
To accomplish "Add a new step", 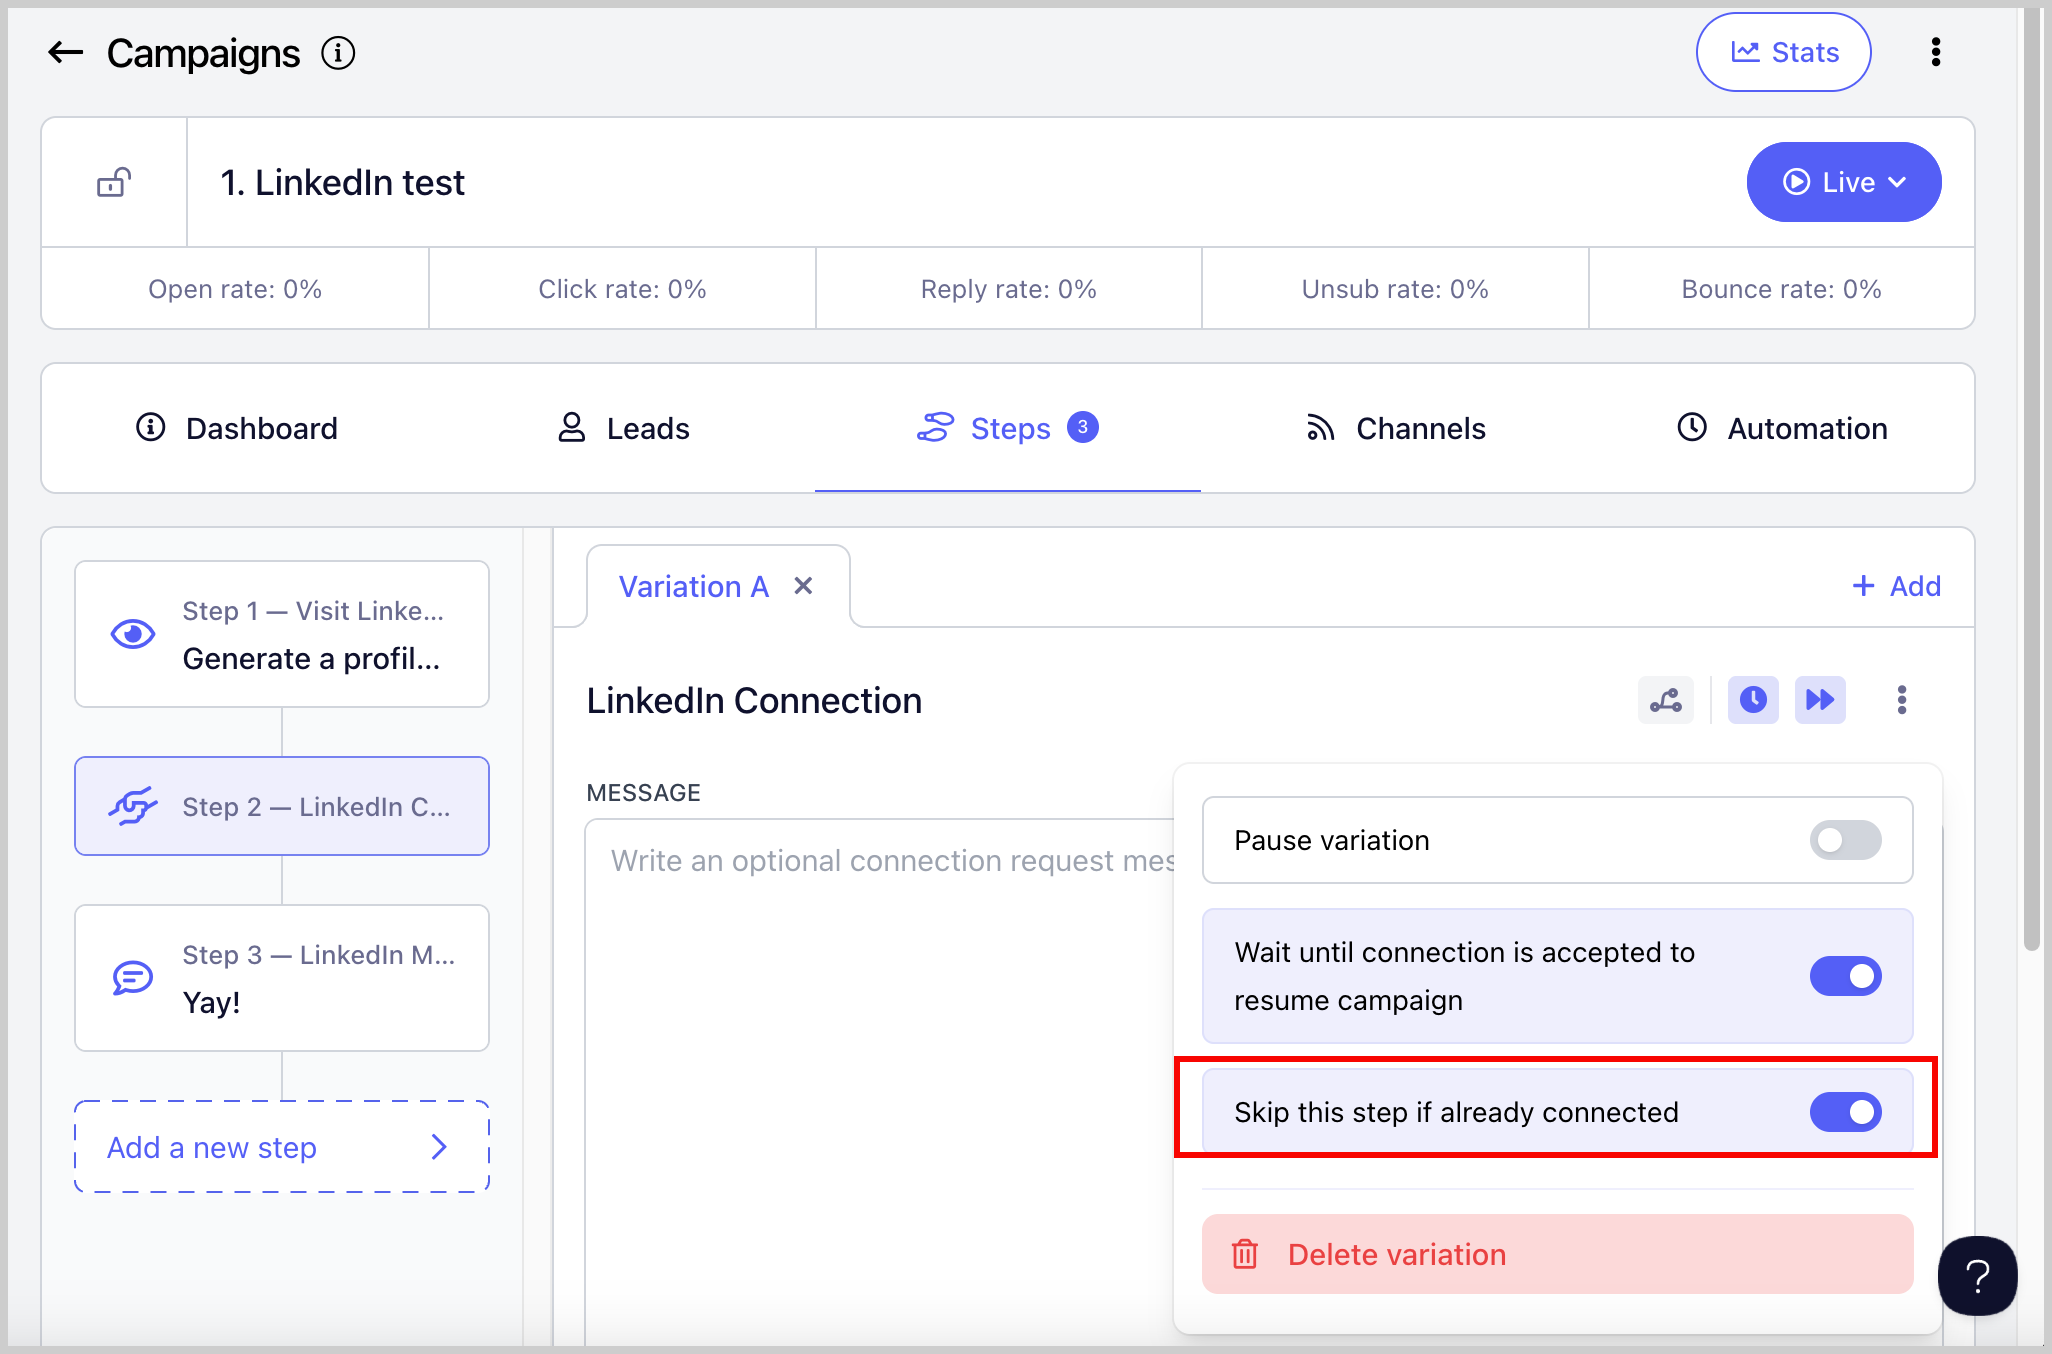I will (x=282, y=1147).
